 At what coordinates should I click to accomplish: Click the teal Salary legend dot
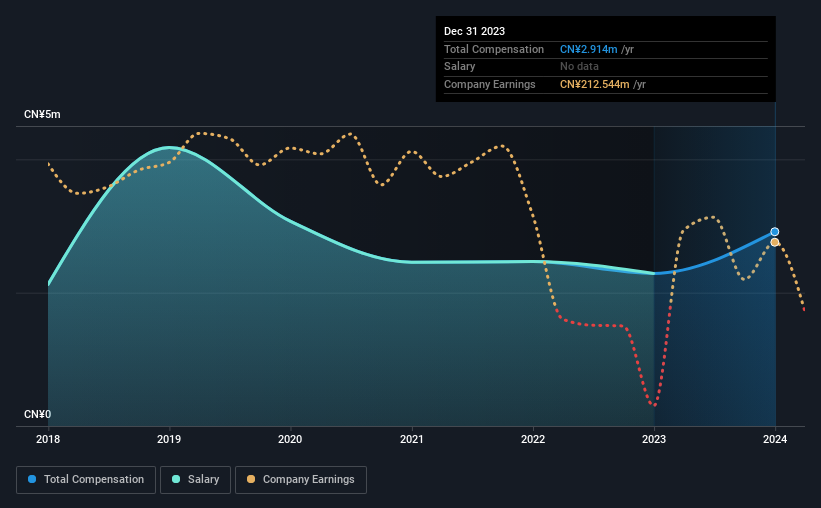[176, 479]
